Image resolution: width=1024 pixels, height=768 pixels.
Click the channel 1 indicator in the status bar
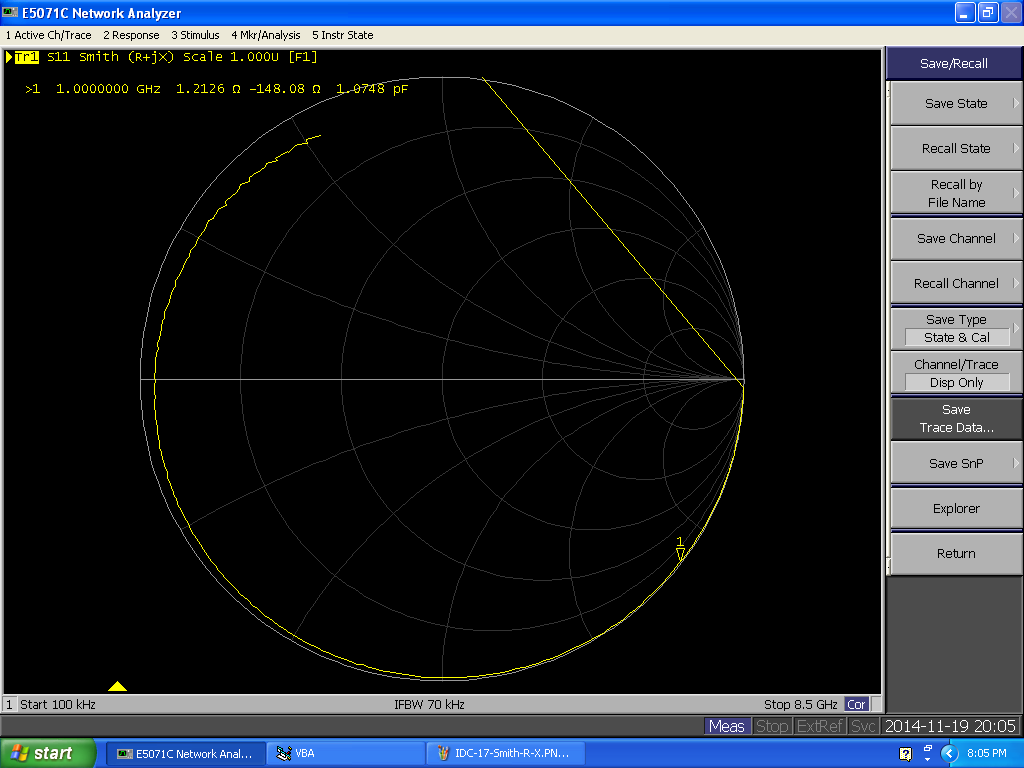pyautogui.click(x=9, y=705)
